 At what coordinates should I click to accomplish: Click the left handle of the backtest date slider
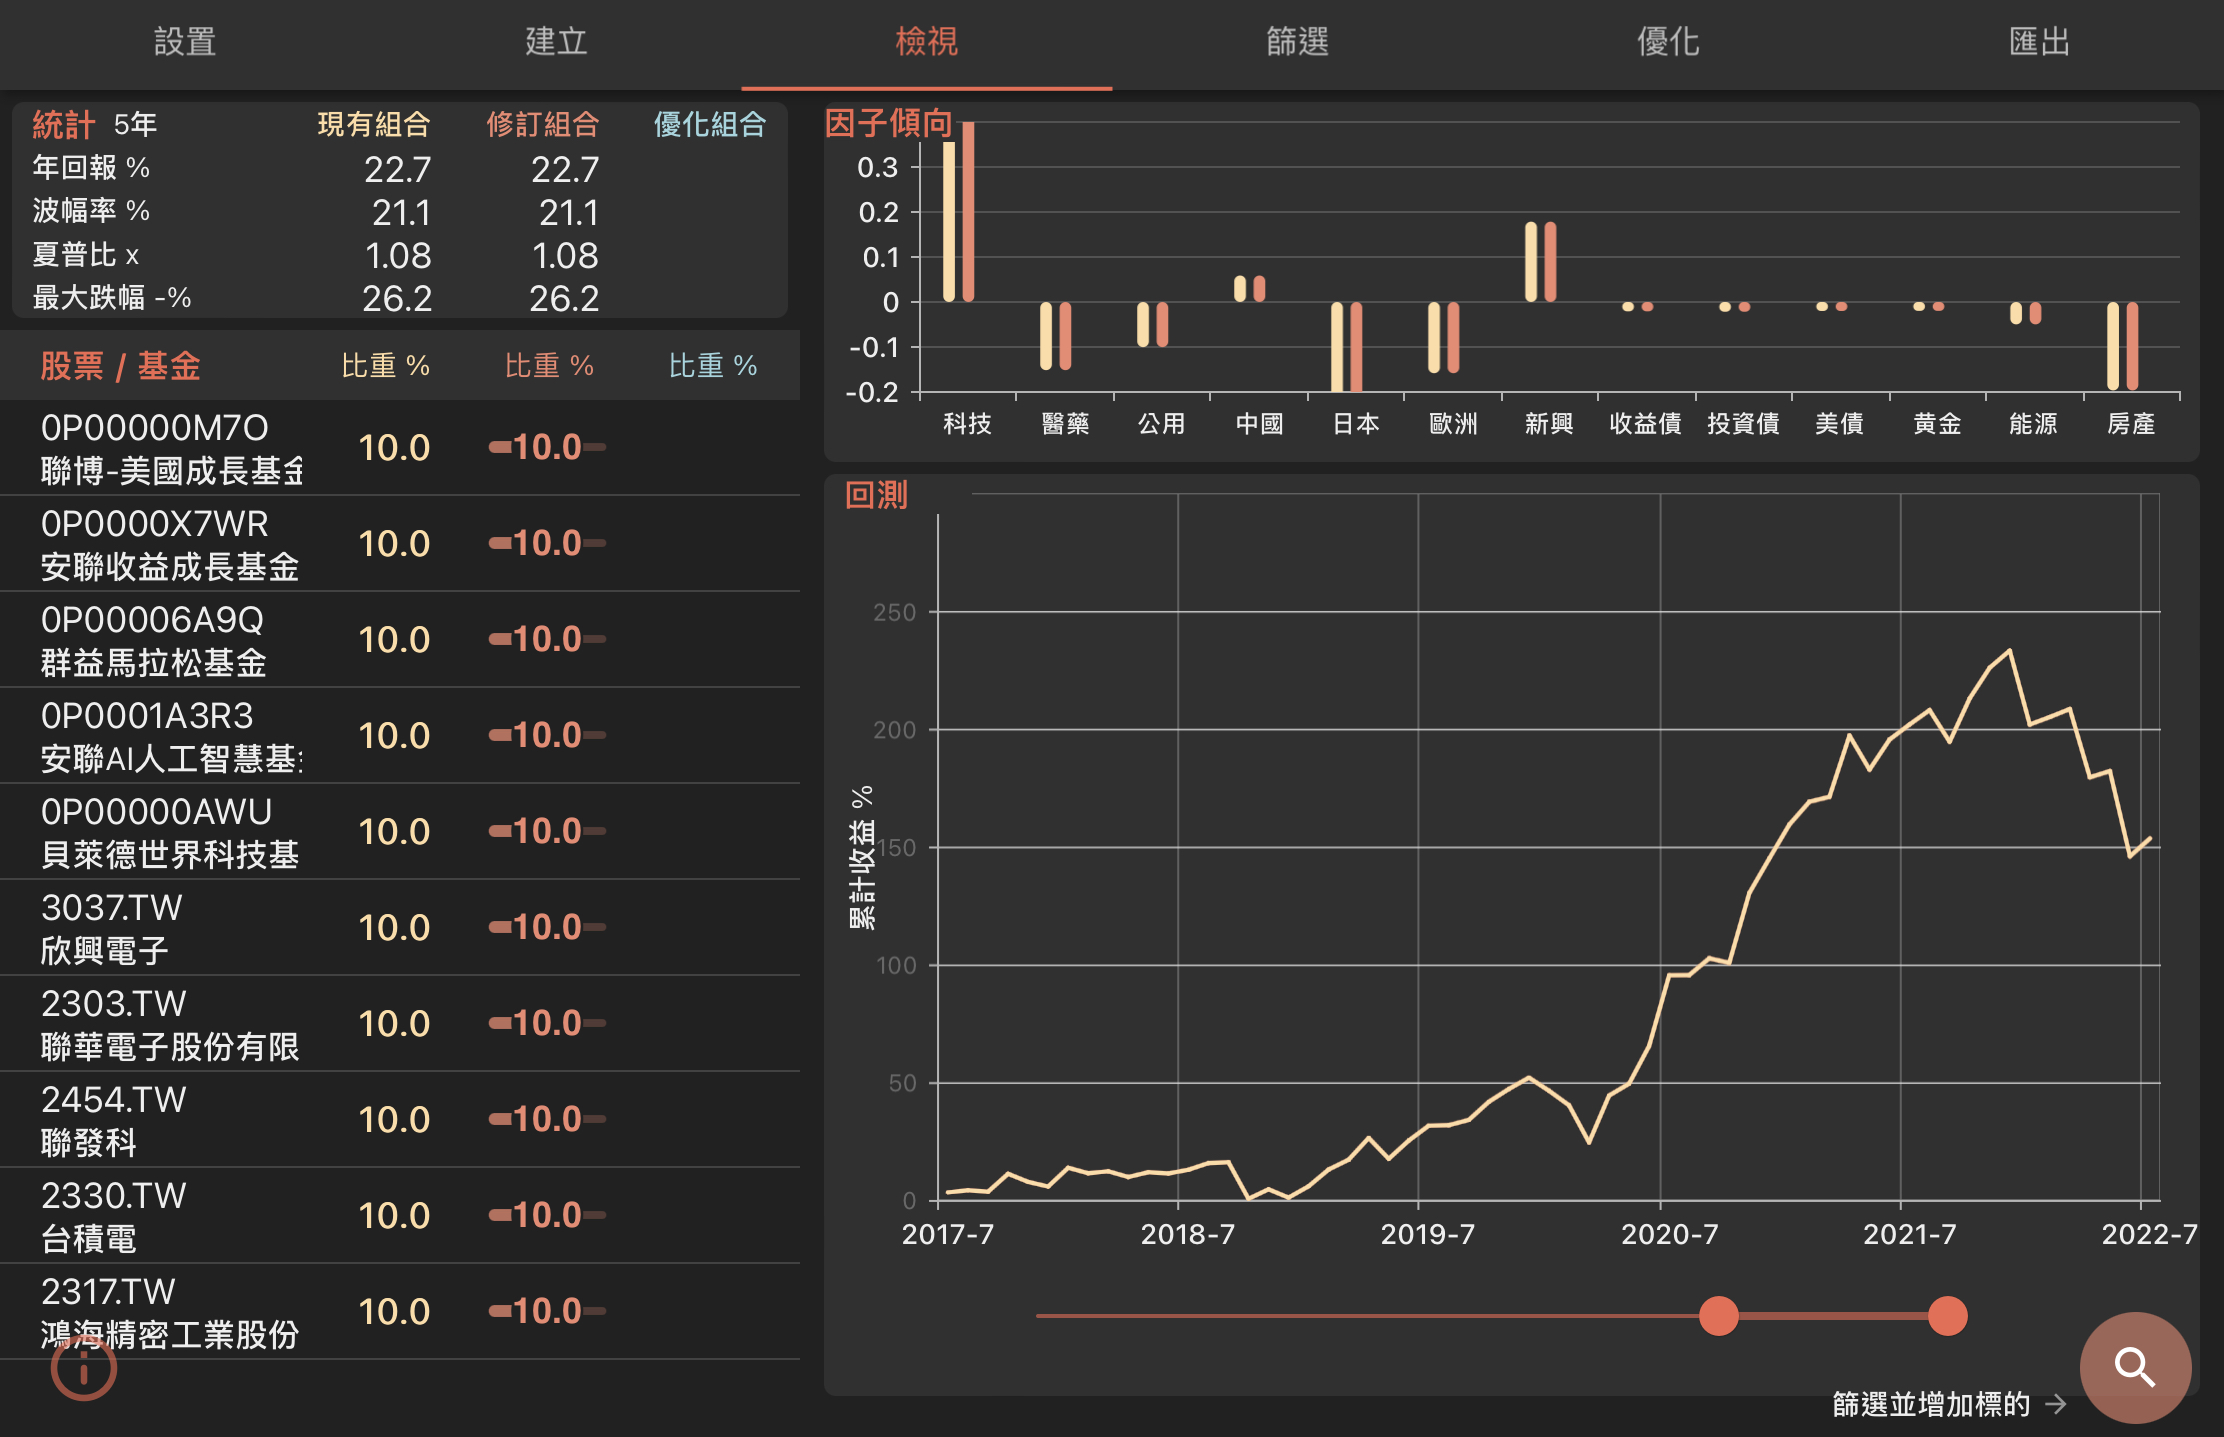(x=1719, y=1316)
